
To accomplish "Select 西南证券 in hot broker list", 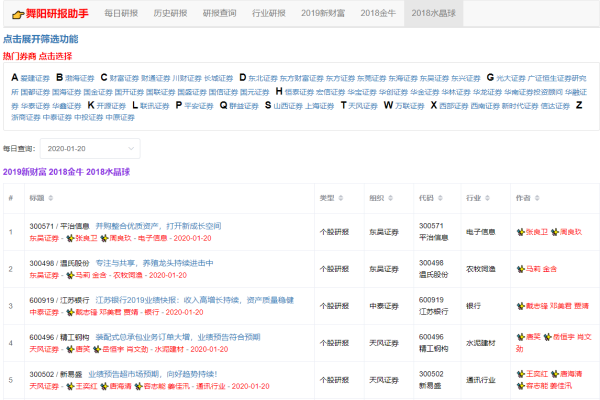I will tap(485, 106).
